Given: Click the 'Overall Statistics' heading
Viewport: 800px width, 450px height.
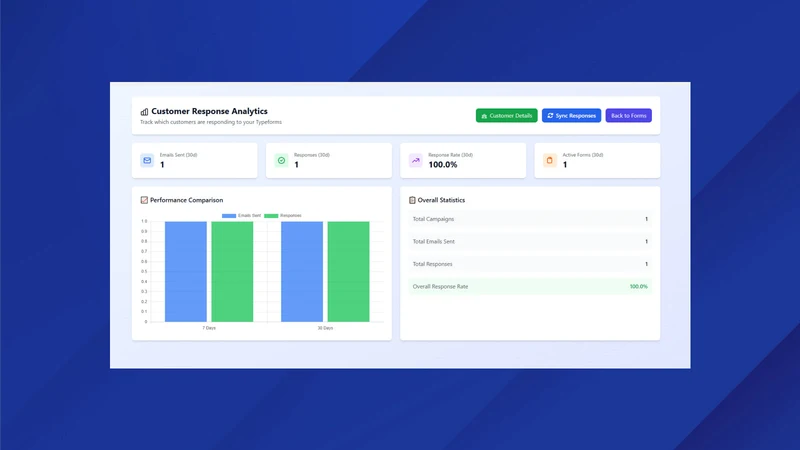Looking at the screenshot, I should click(x=441, y=200).
